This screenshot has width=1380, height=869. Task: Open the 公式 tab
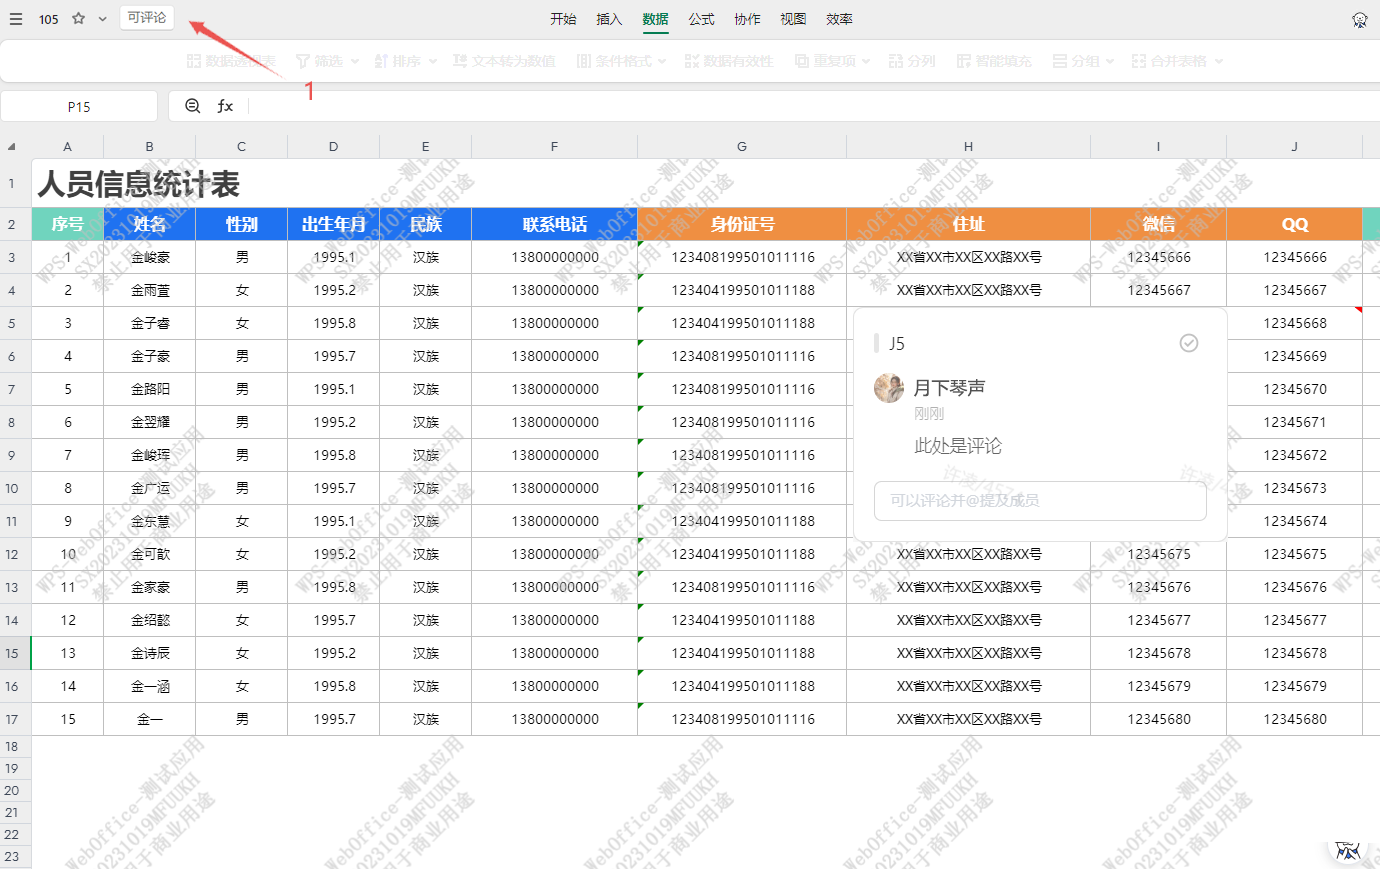[701, 19]
